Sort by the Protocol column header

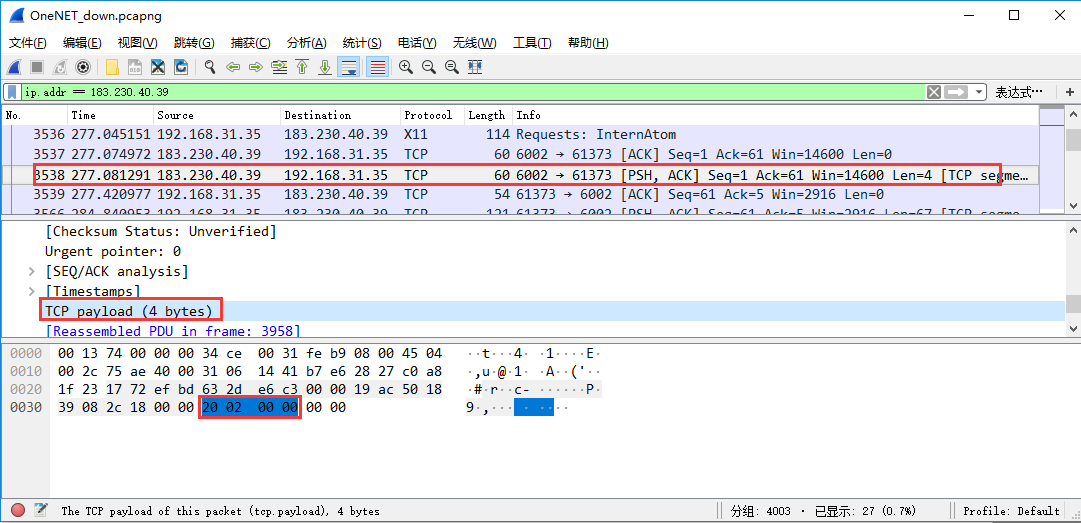(432, 115)
